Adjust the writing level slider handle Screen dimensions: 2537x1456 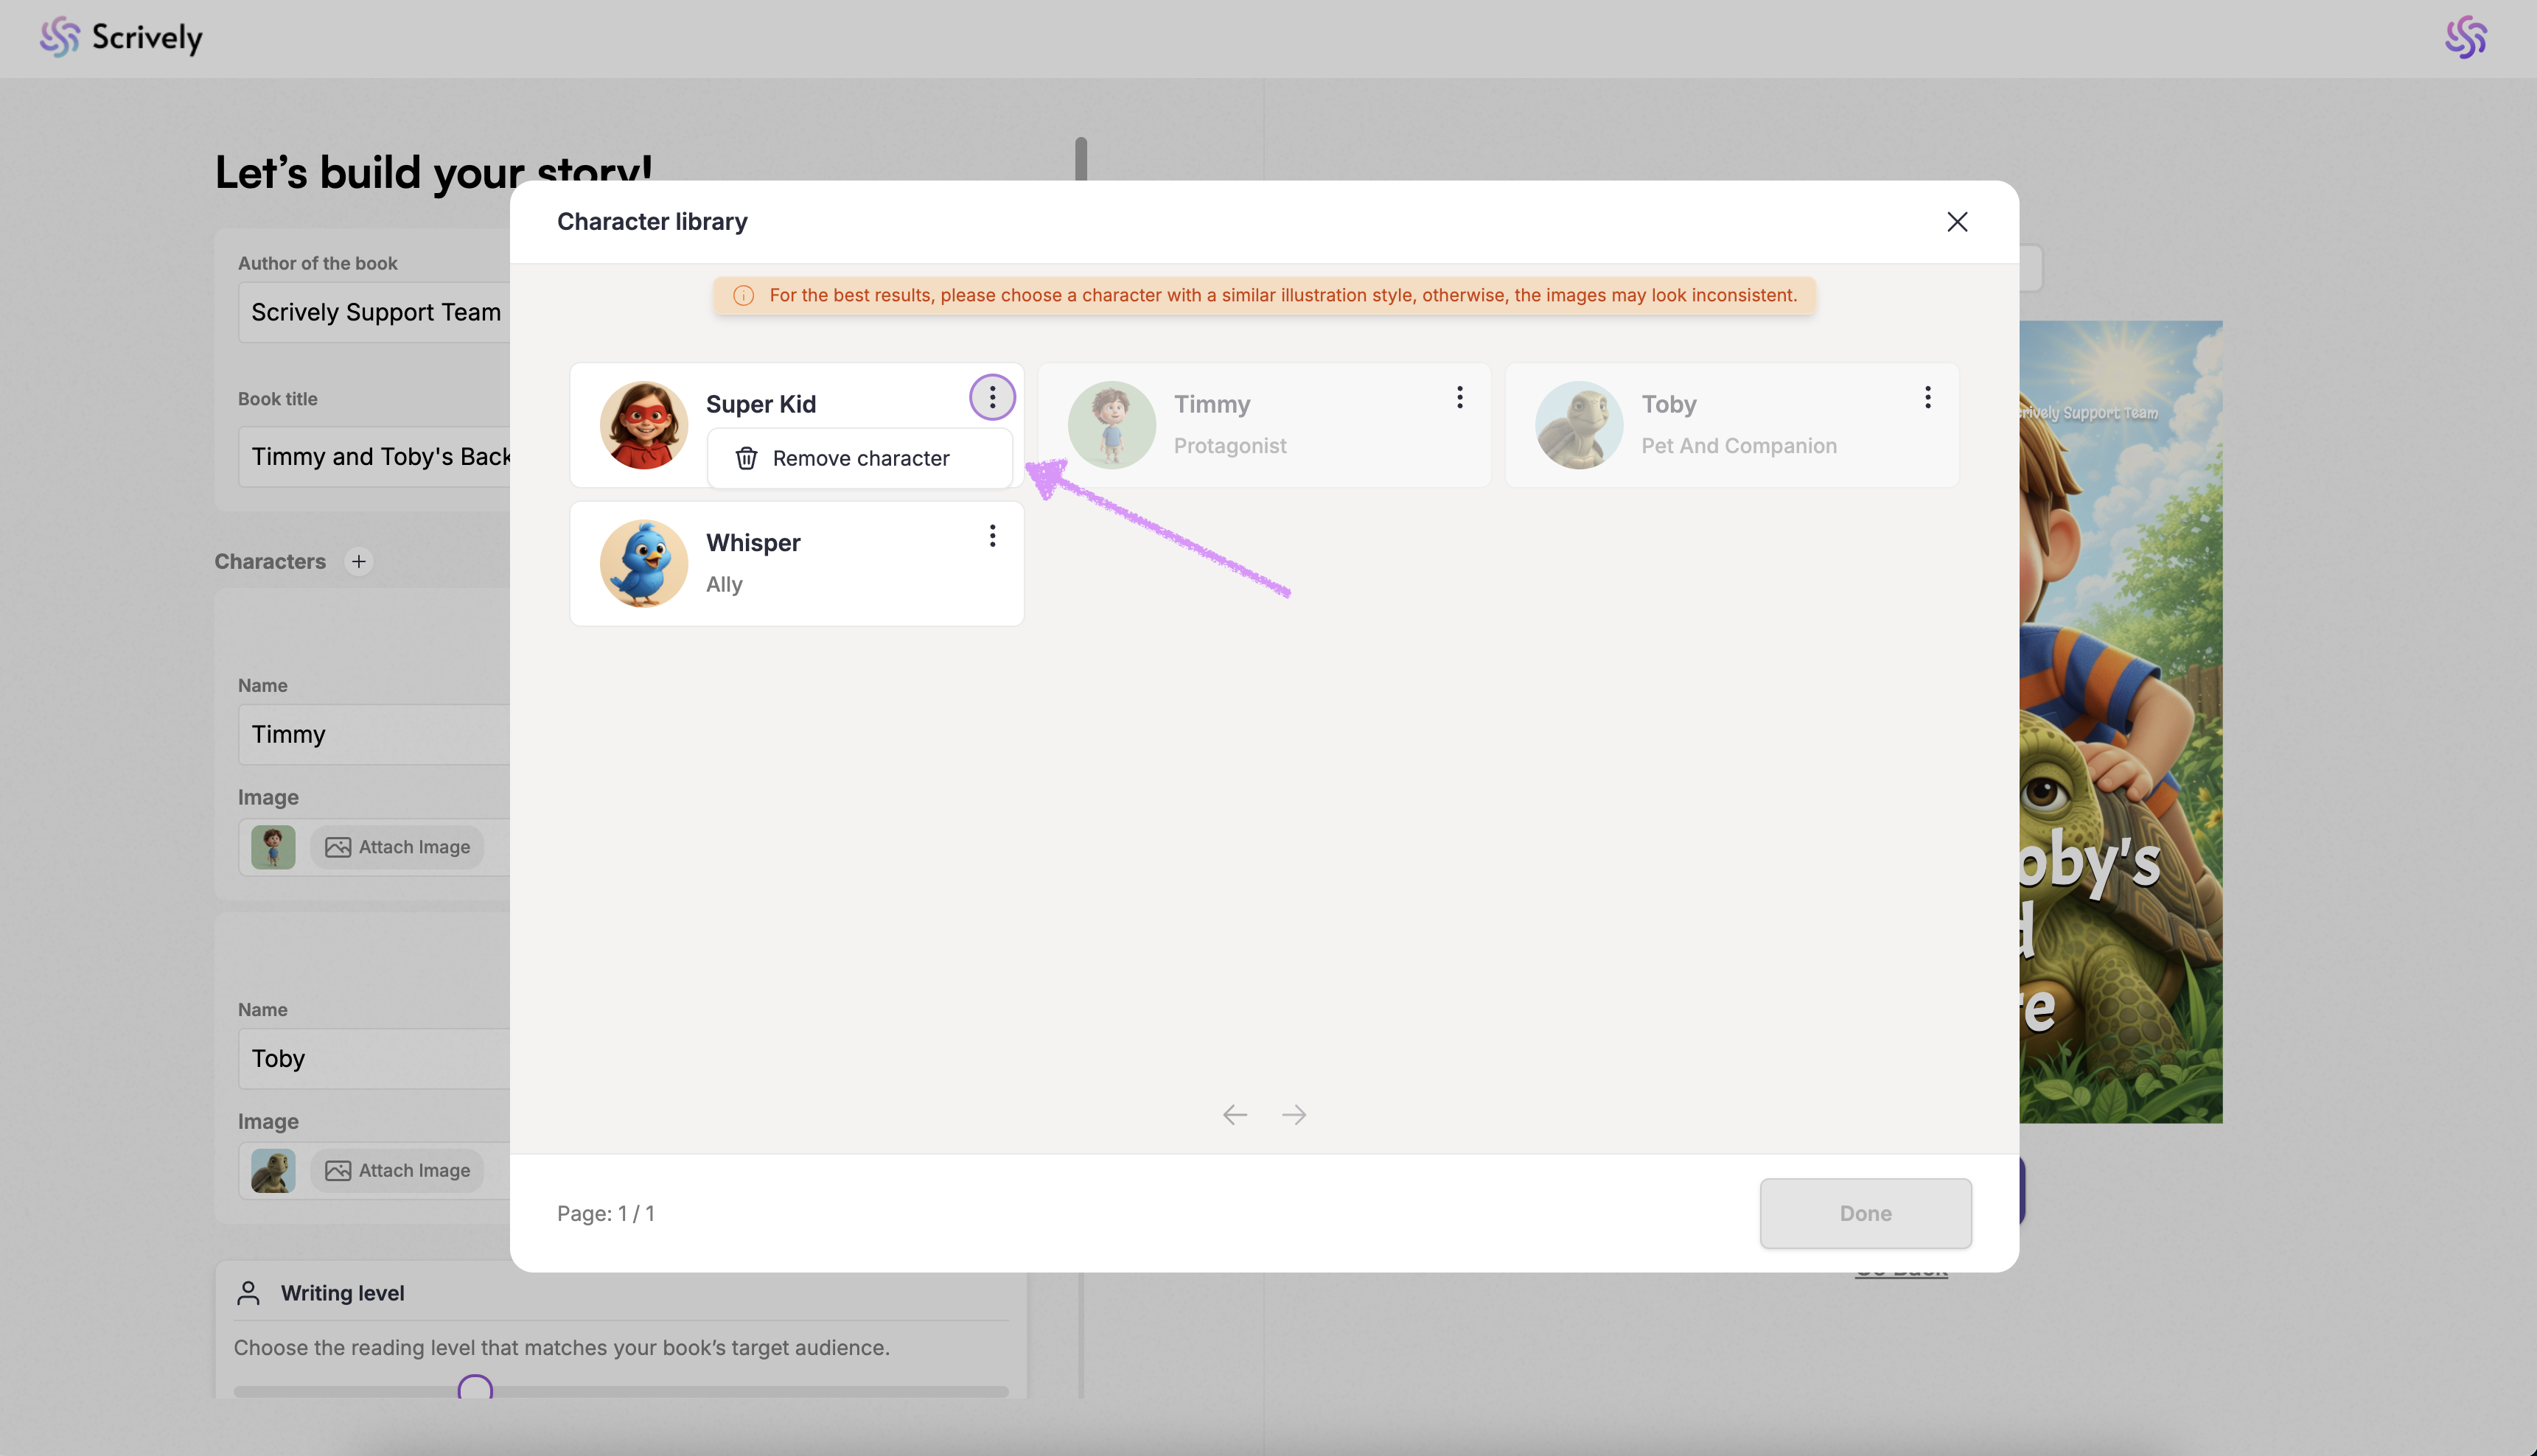pos(475,1389)
